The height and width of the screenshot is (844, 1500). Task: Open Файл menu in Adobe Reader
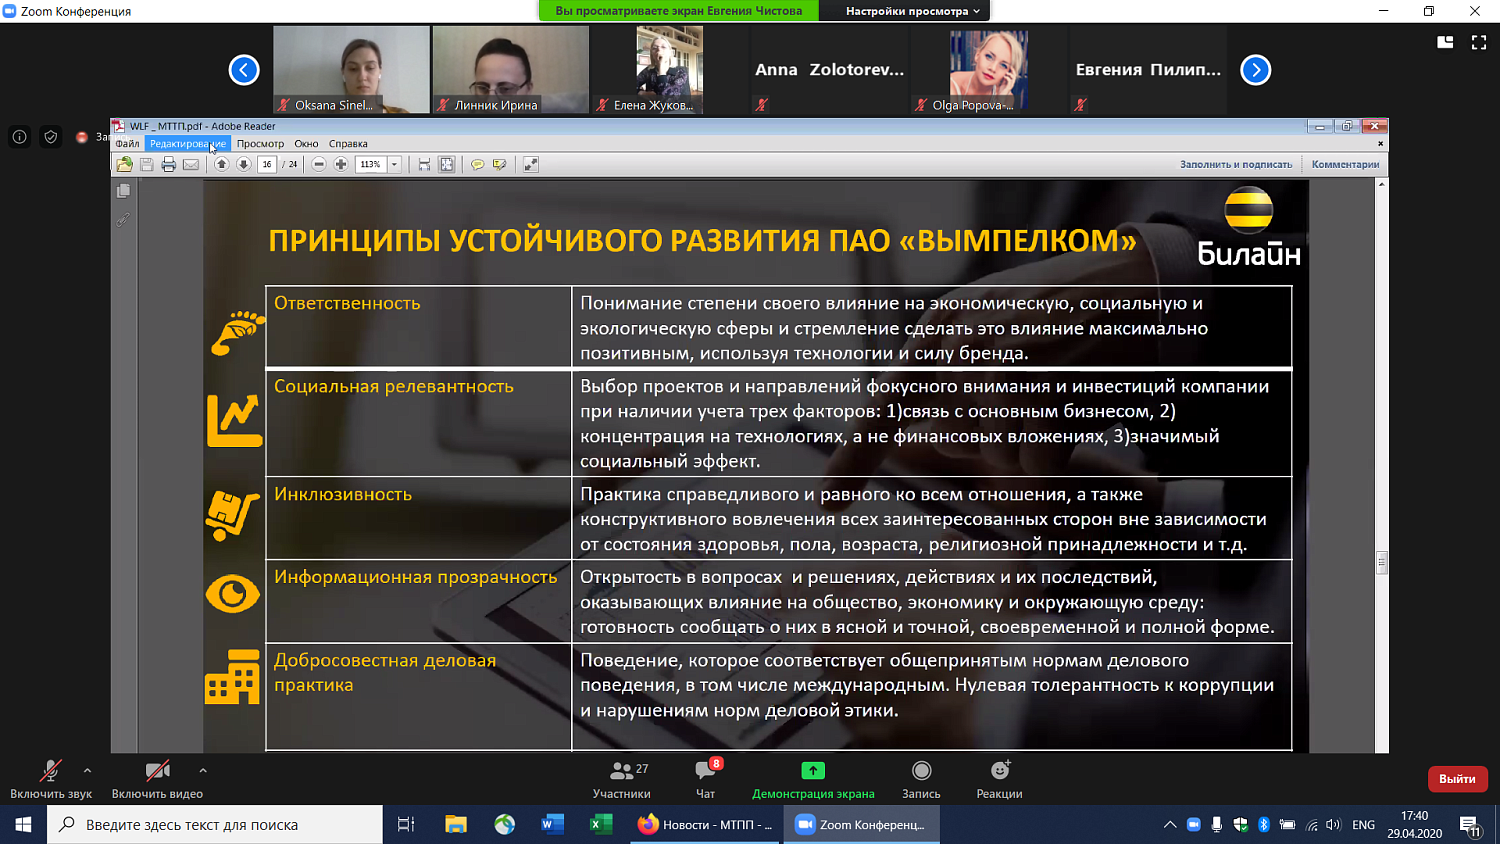tap(127, 144)
